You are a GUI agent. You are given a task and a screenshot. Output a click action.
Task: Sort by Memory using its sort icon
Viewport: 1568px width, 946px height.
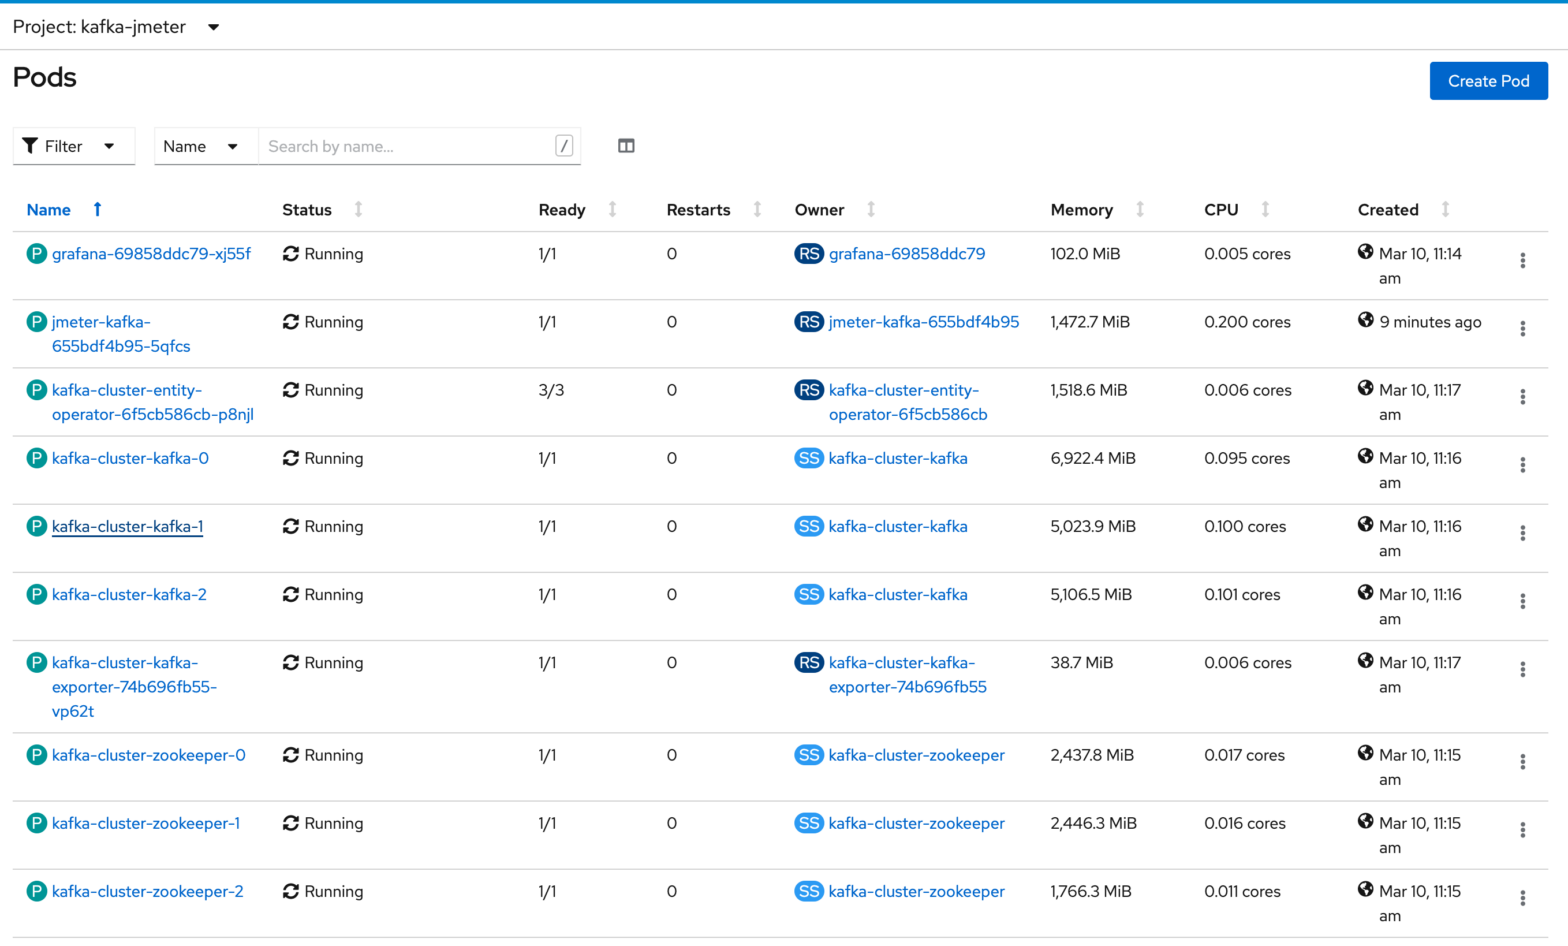pos(1140,209)
